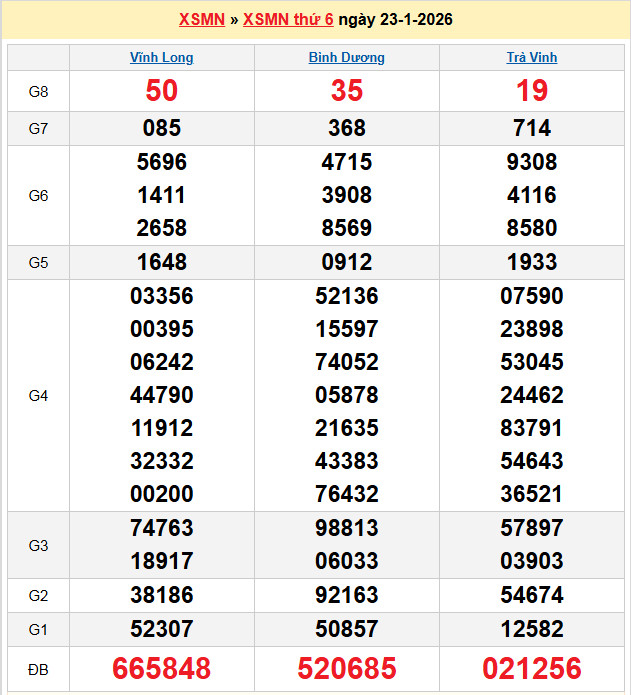Click G3 result 98813 for Bình Dương
Viewport: 631px width, 695px height.
[347, 528]
